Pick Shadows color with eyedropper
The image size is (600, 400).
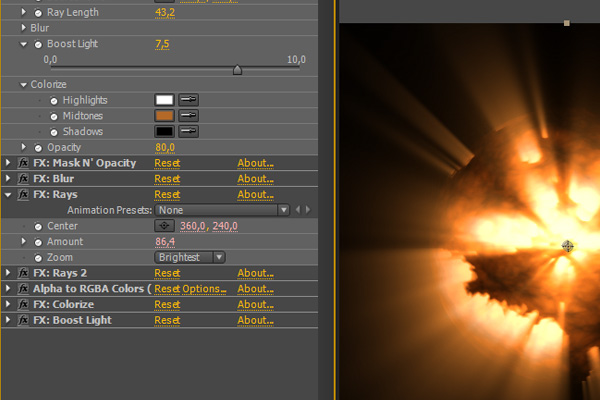click(x=188, y=131)
